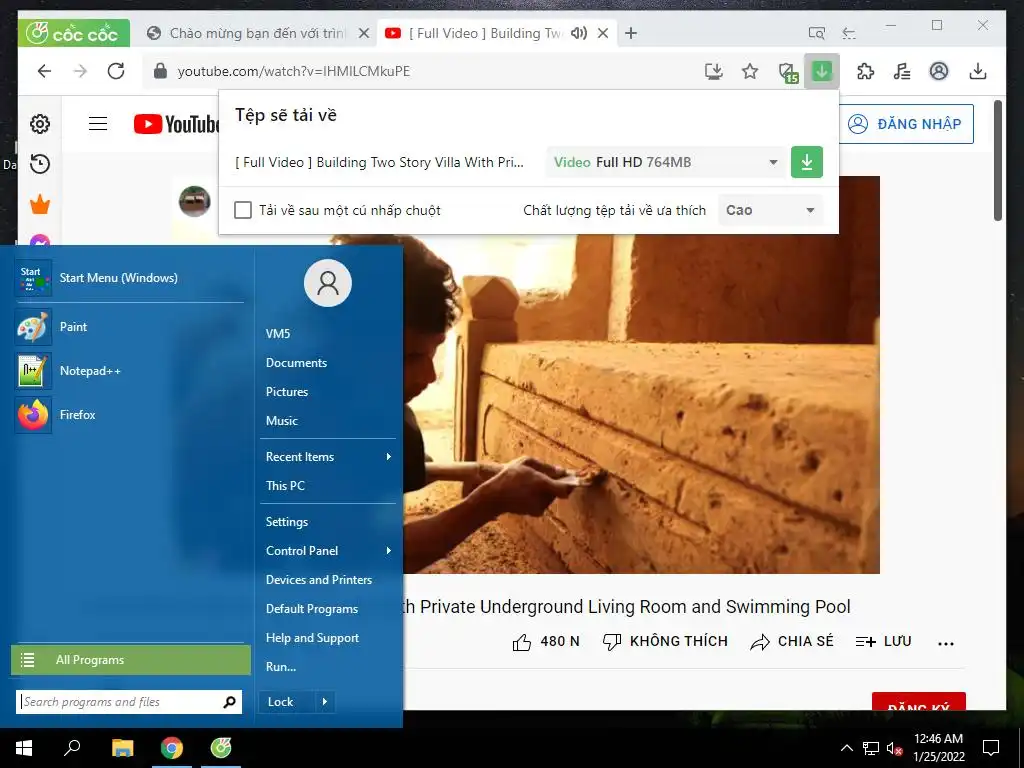
Task: Open the browser profile account icon
Action: pos(938,71)
